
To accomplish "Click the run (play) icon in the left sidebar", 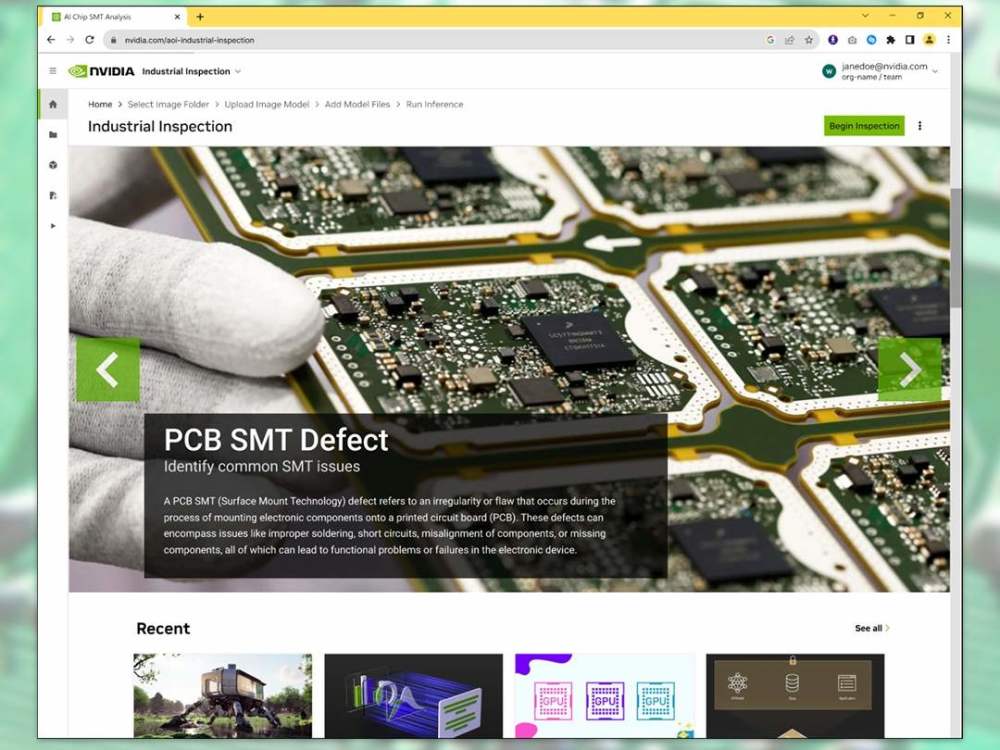I will [53, 226].
